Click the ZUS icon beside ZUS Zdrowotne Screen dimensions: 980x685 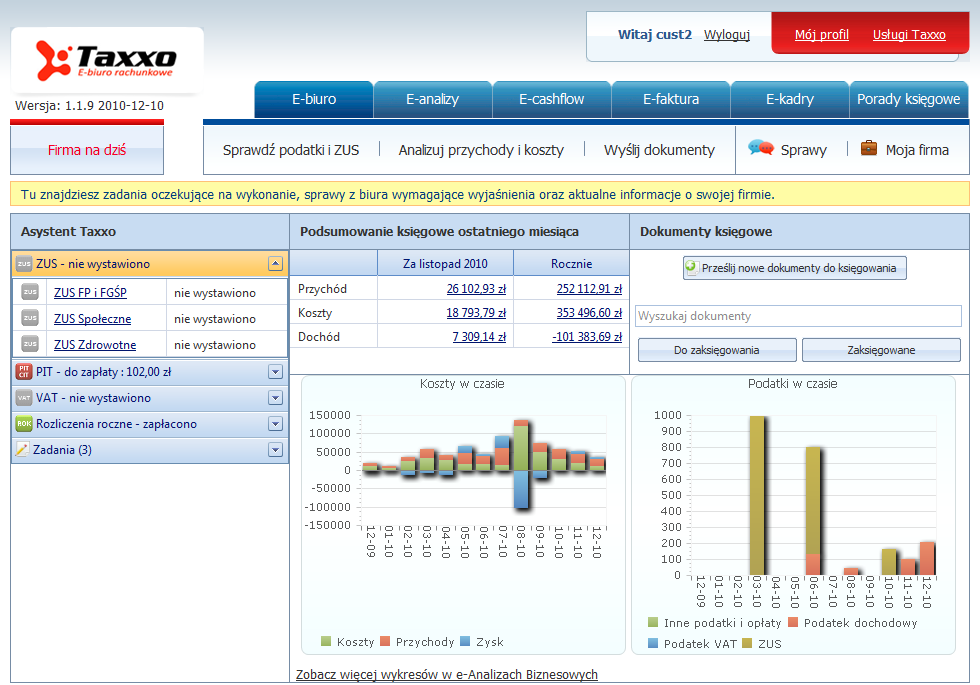(x=30, y=344)
